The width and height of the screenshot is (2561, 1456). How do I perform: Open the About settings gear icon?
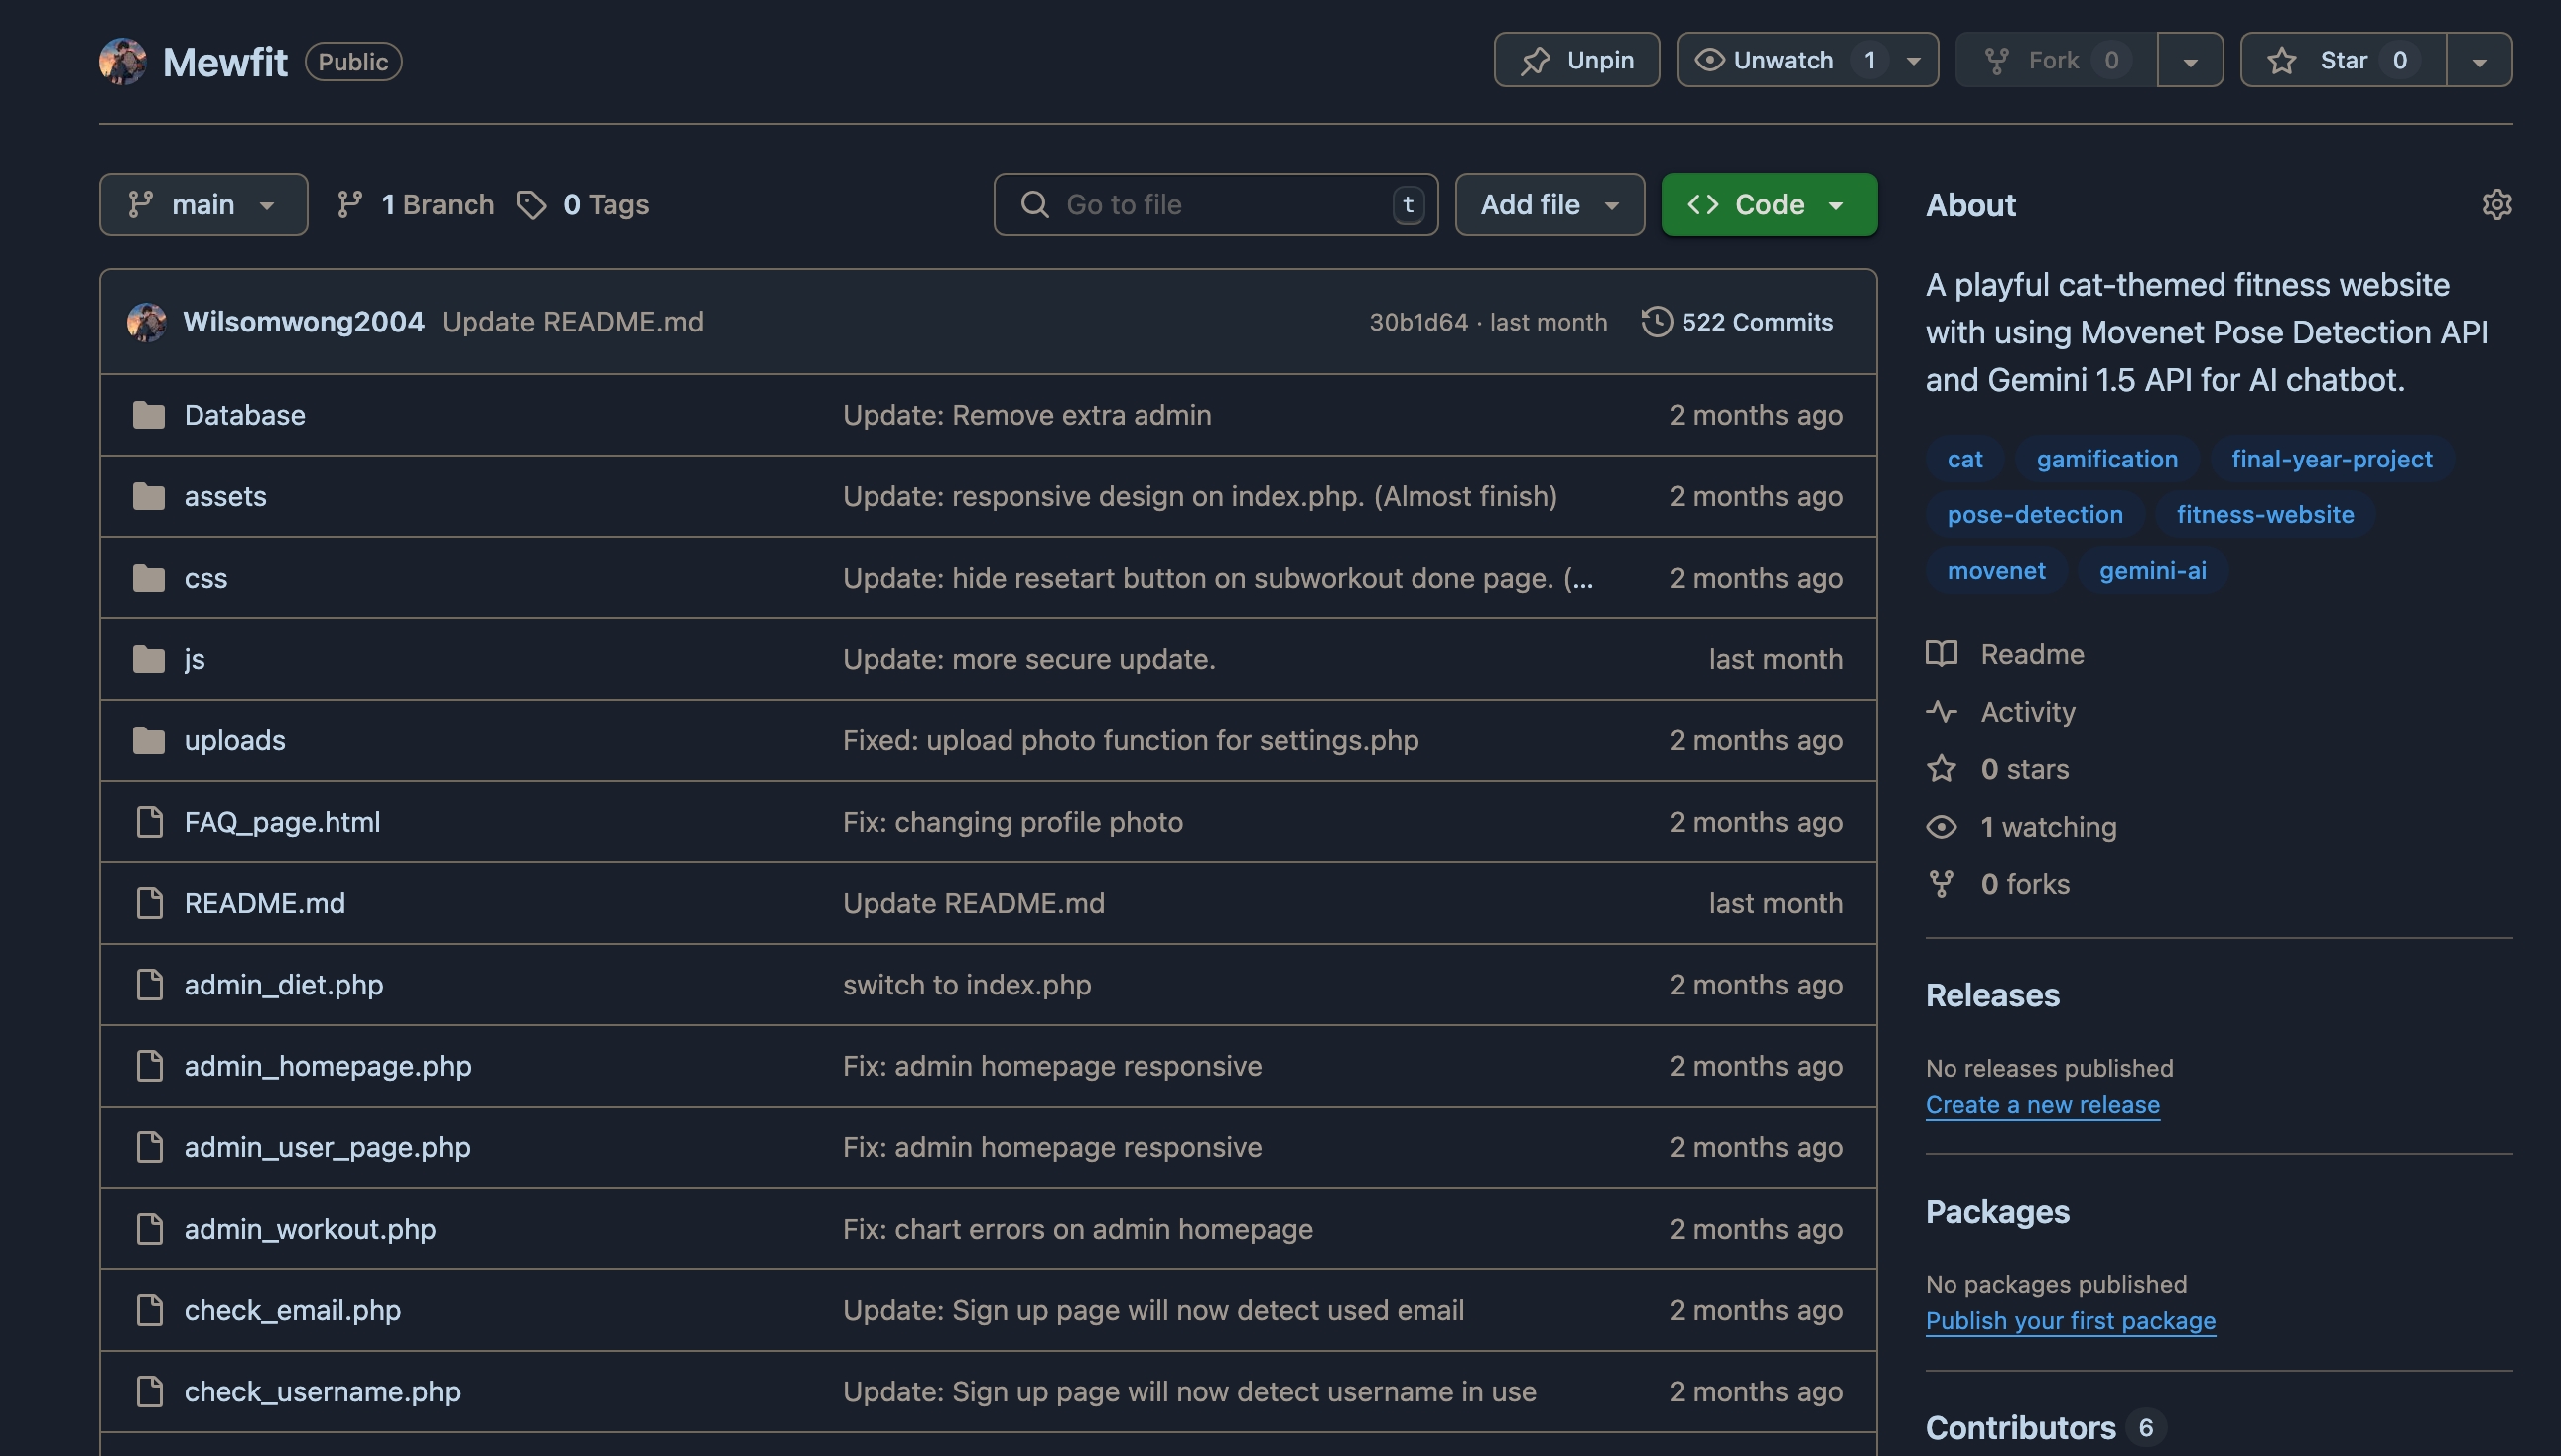click(2496, 204)
